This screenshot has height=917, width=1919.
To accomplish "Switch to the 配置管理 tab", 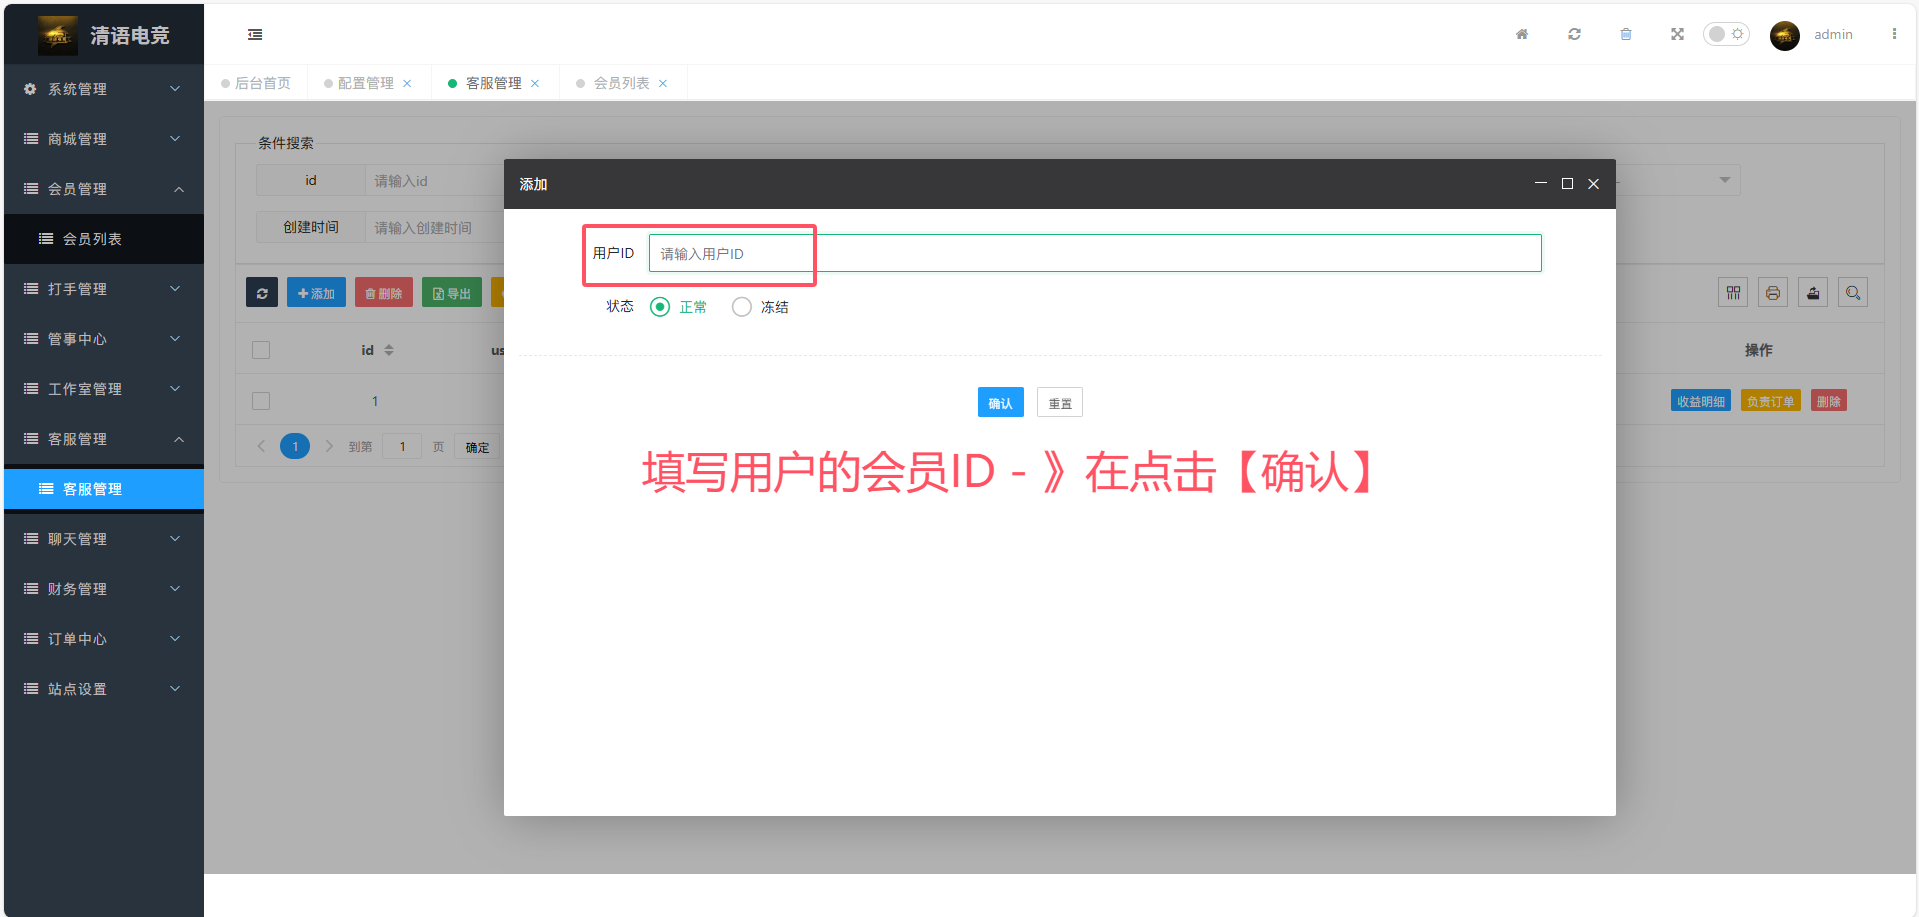I will (x=365, y=83).
